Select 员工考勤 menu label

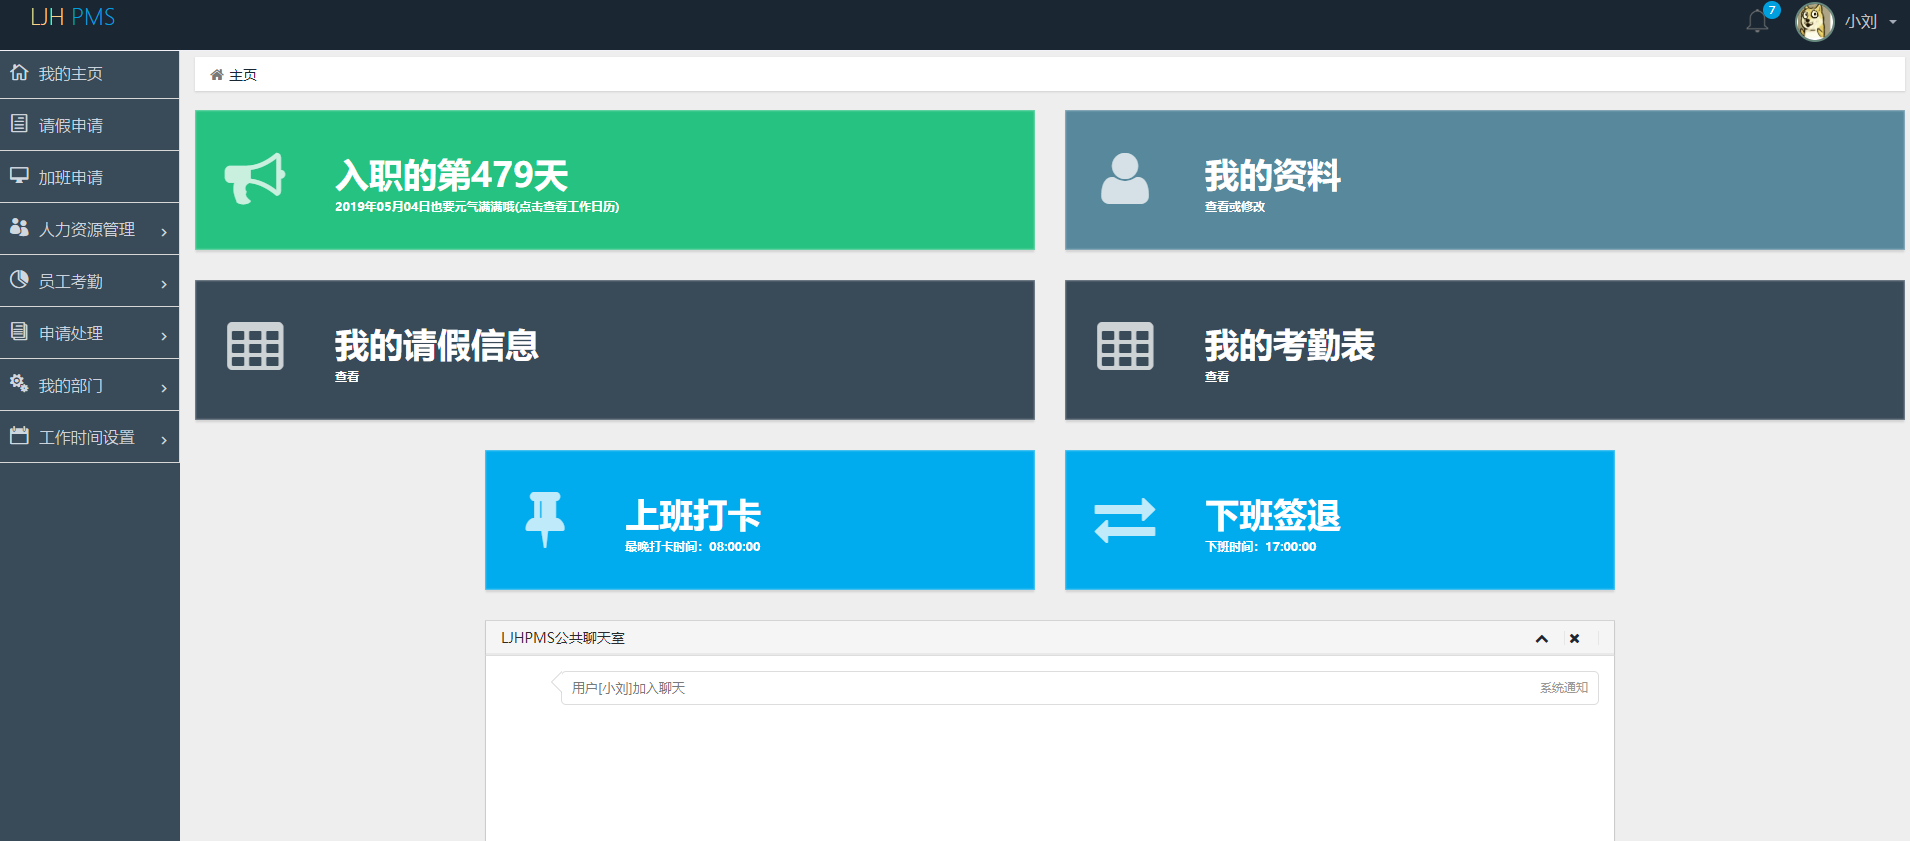[71, 281]
